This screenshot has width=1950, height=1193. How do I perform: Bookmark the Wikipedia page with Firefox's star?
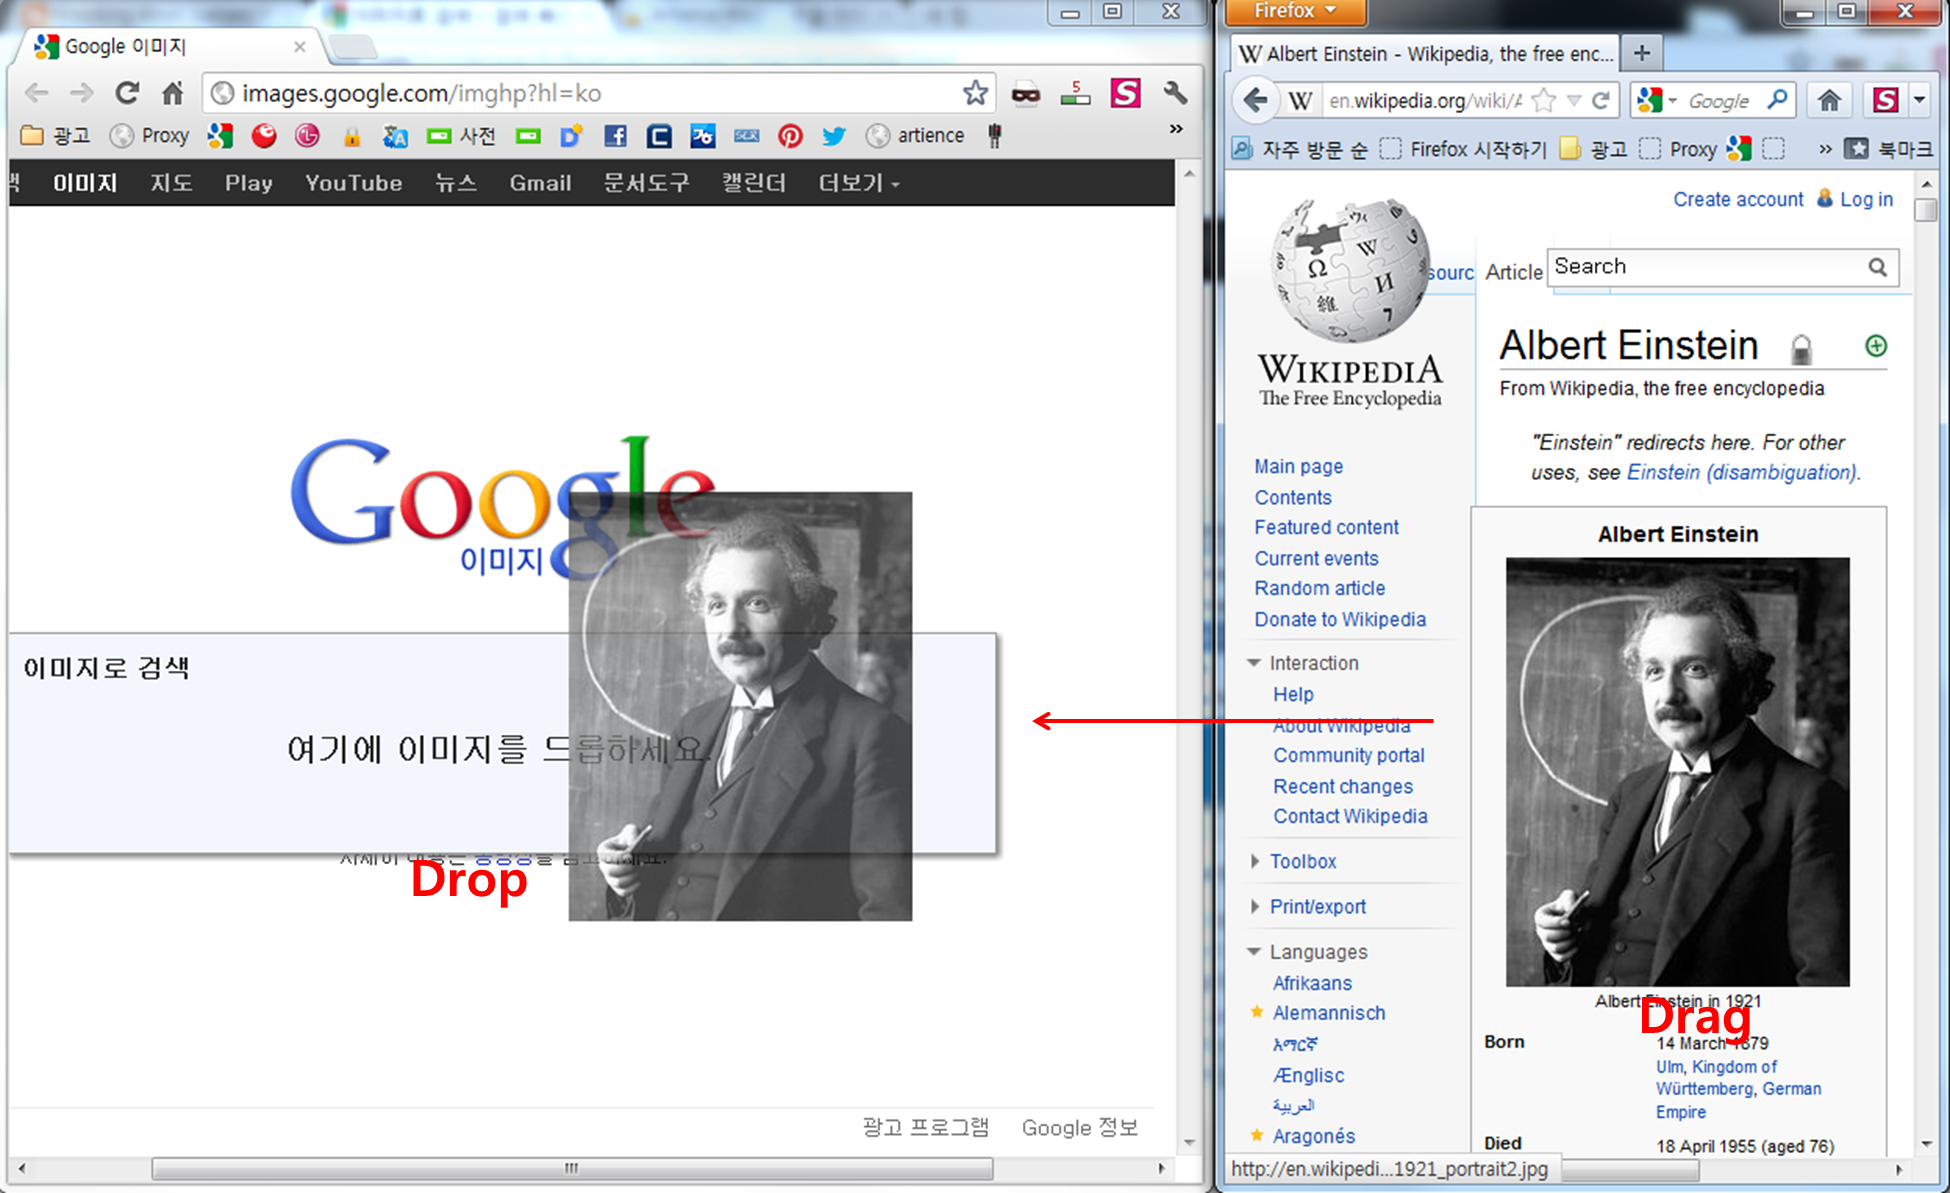tap(1544, 100)
